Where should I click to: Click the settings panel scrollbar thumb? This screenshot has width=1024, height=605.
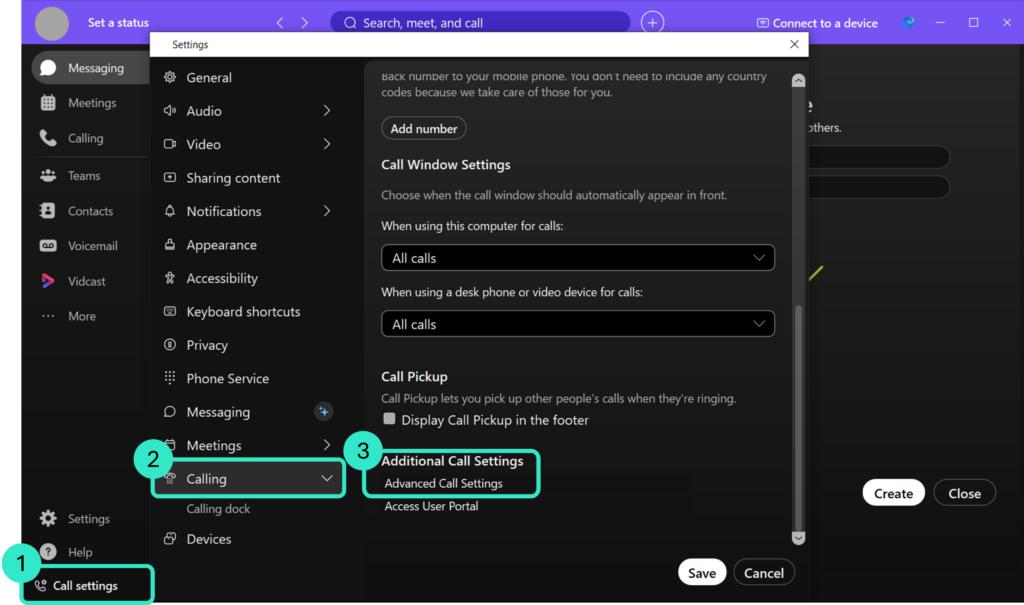[x=798, y=418]
